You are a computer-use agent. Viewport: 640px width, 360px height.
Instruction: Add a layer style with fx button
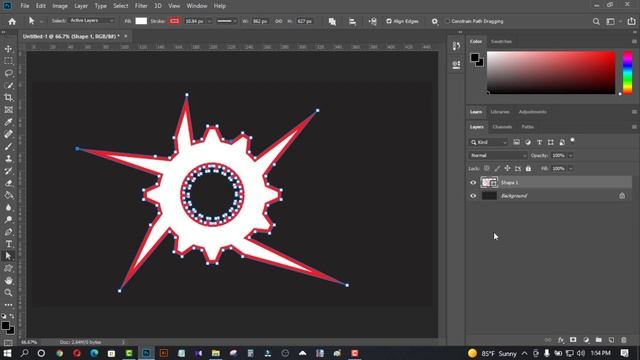click(561, 340)
